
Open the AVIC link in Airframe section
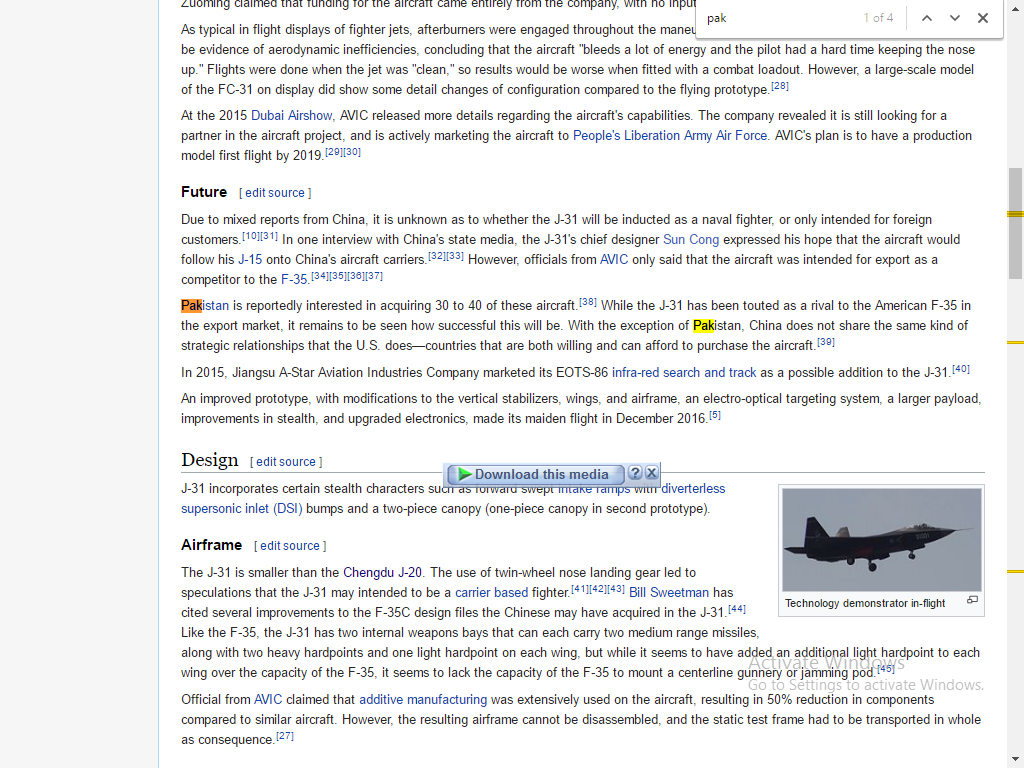pyautogui.click(x=268, y=699)
